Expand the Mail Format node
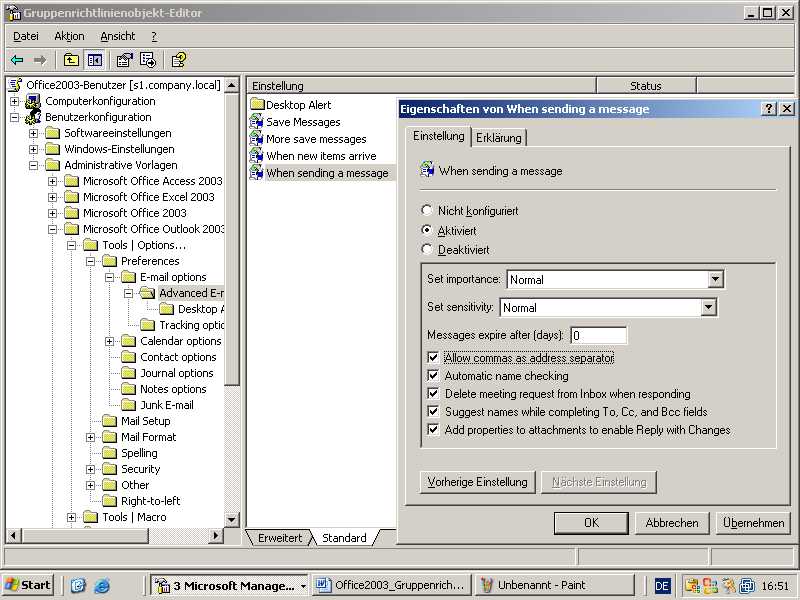The width and height of the screenshot is (800, 600). 91,437
